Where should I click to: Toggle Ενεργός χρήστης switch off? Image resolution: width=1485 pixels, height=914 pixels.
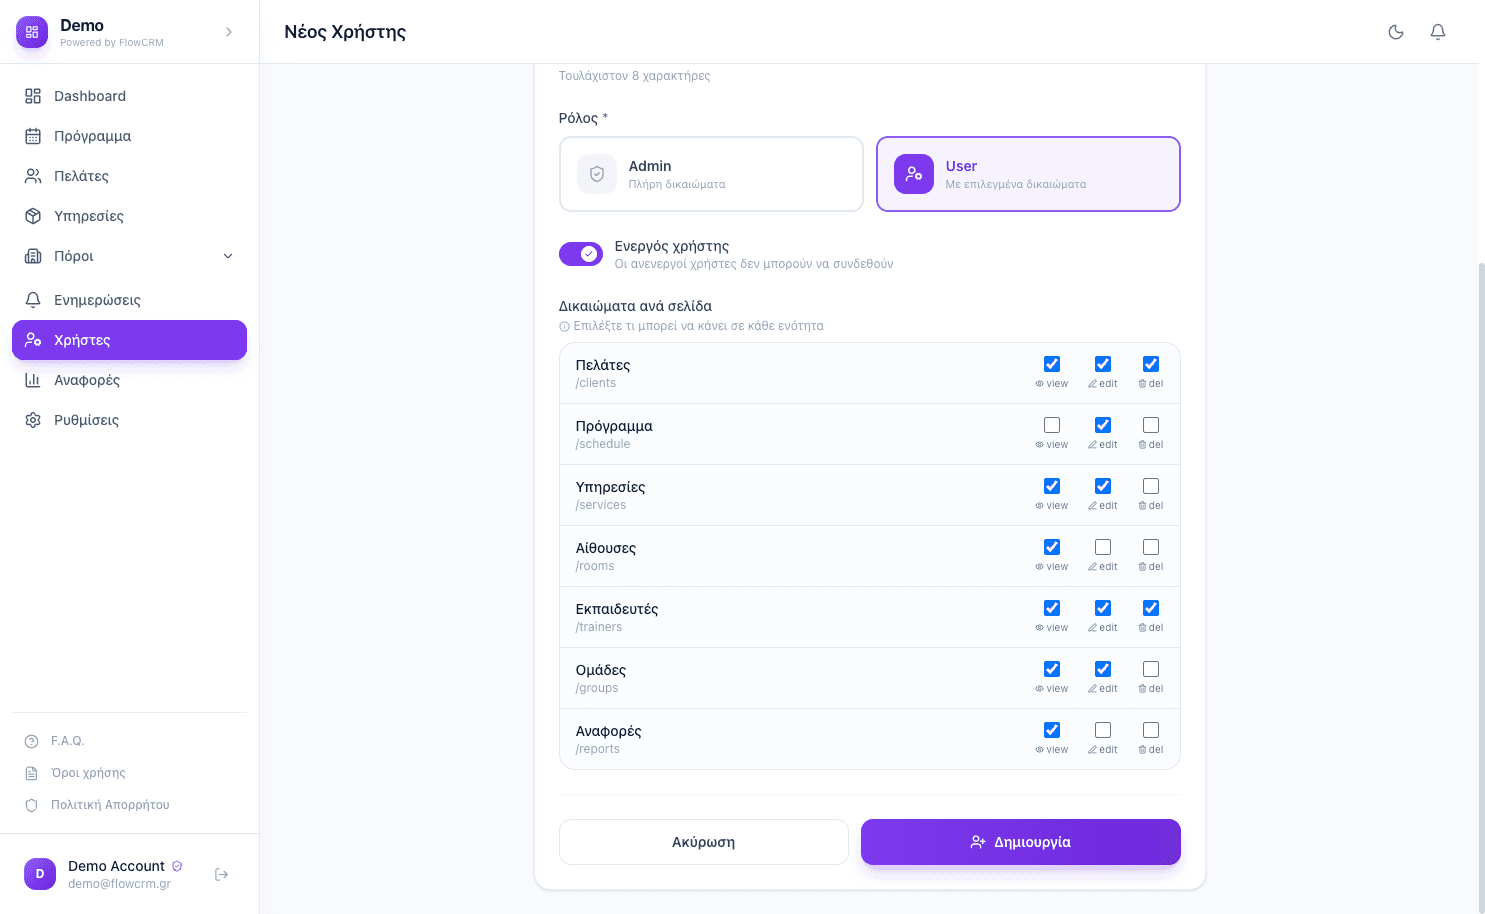[x=581, y=254]
